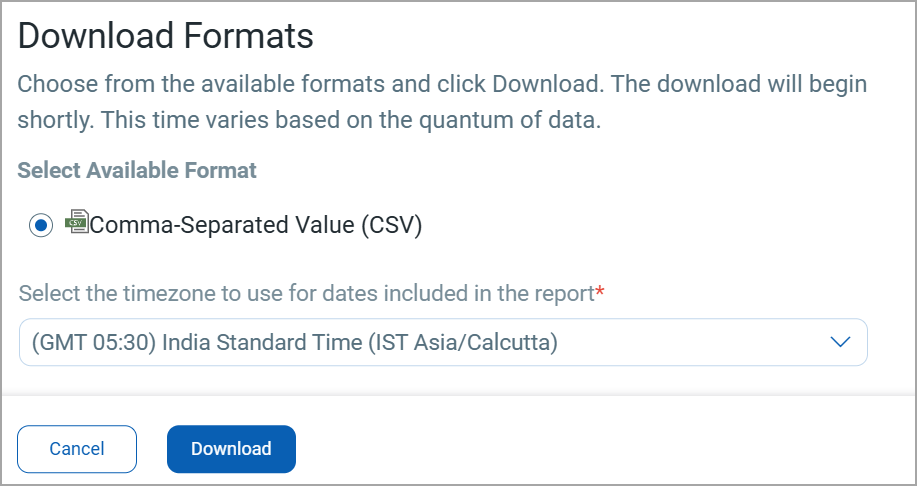Click the Download Formats heading
This screenshot has width=917, height=486.
166,36
